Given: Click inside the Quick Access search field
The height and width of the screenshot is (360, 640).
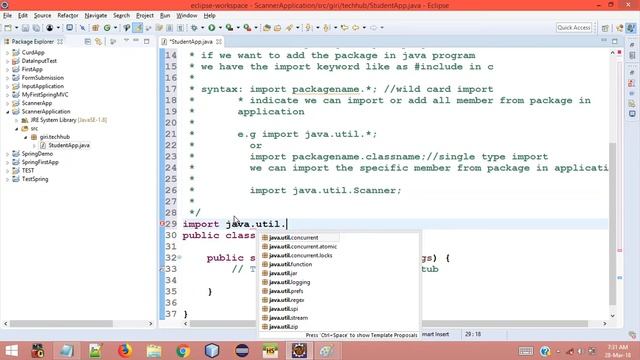Looking at the screenshot, I should click(x=574, y=27).
